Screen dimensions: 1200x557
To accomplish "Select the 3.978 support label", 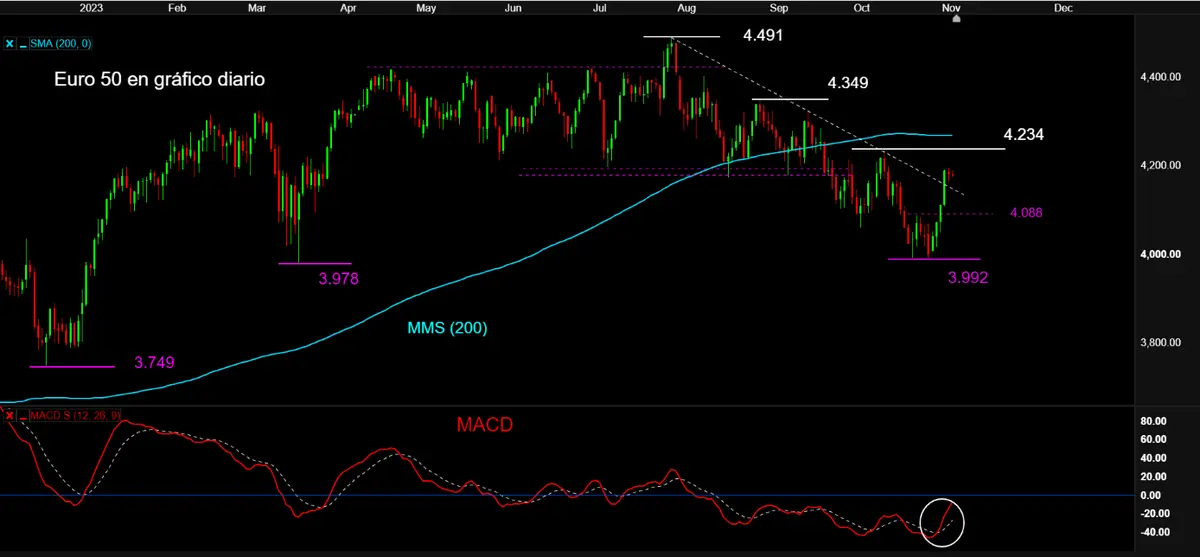I will coord(338,279).
